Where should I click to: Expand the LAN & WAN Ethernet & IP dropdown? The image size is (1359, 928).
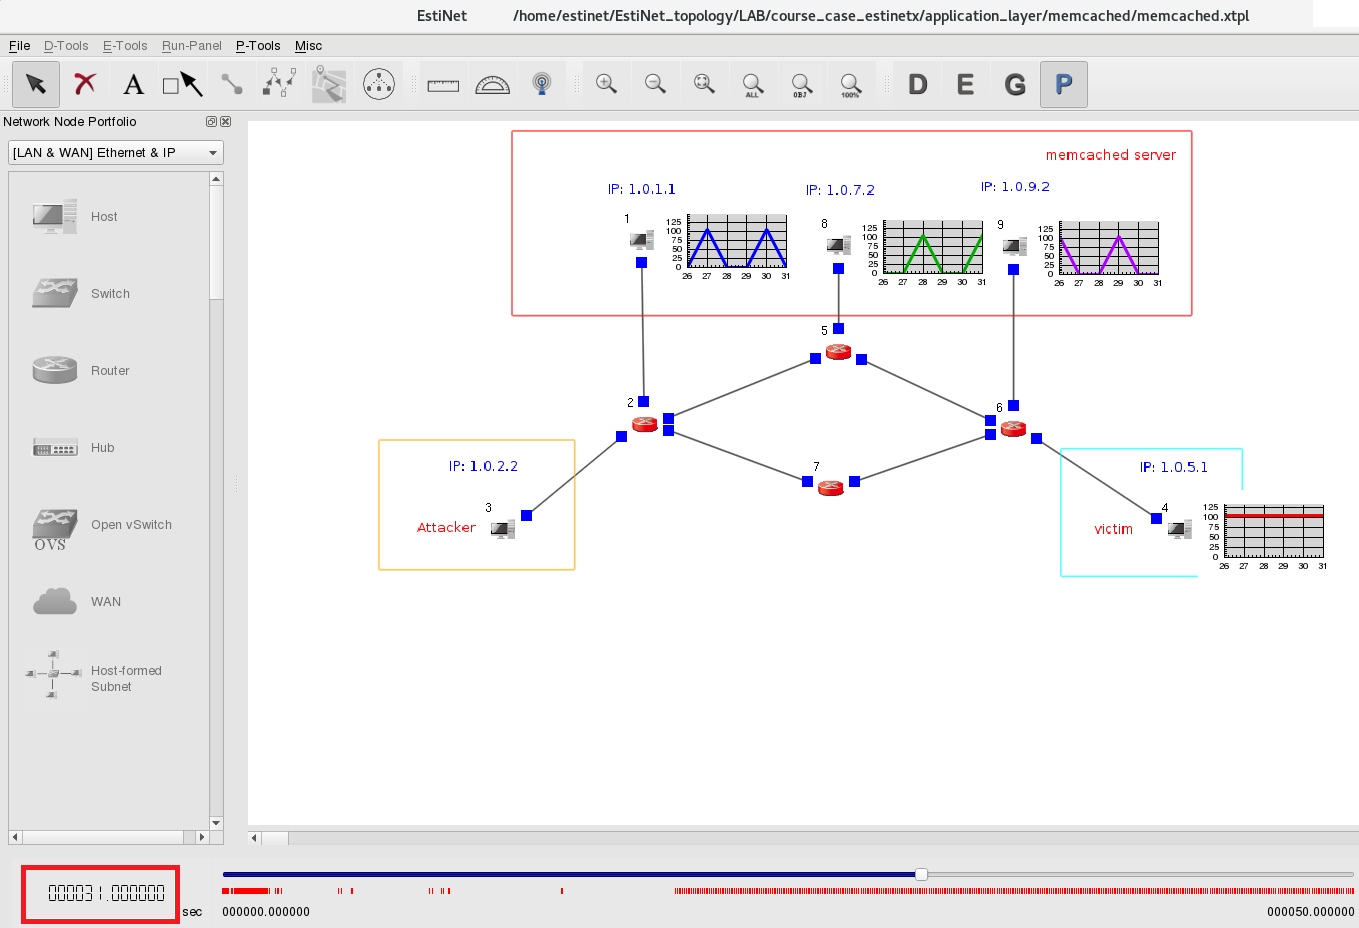[x=116, y=153]
